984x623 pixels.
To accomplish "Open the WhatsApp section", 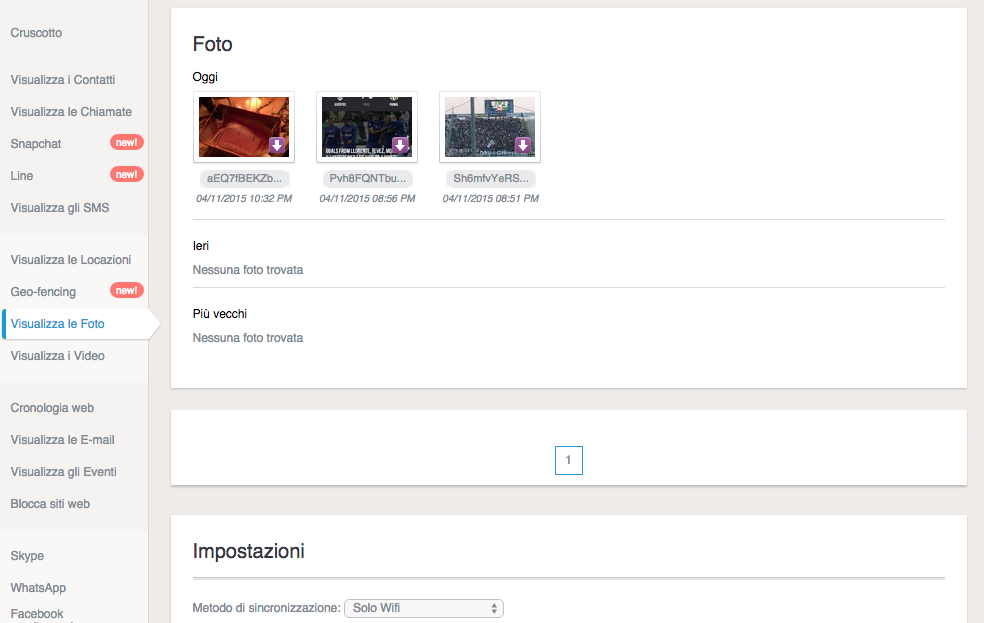I will point(38,588).
